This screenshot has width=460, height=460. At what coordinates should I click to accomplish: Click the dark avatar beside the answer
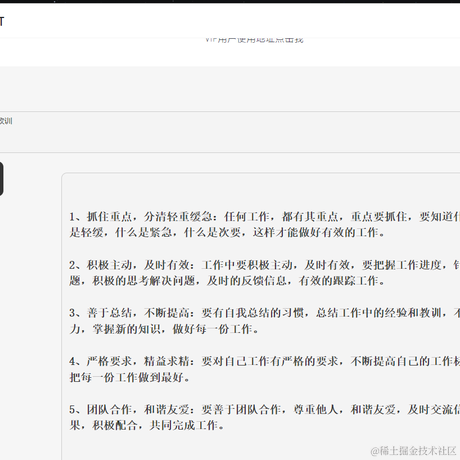[x=1, y=179]
